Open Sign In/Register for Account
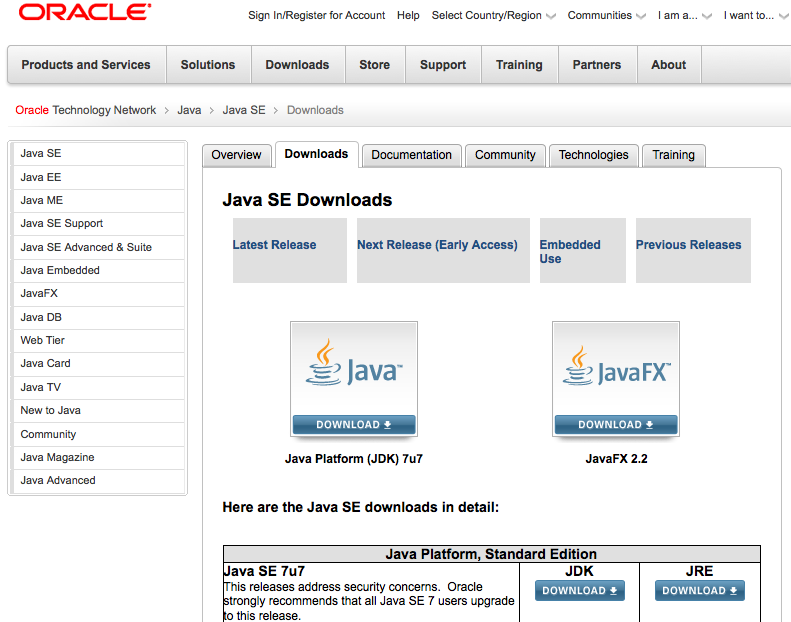Screen dimensions: 791x622 tap(316, 16)
